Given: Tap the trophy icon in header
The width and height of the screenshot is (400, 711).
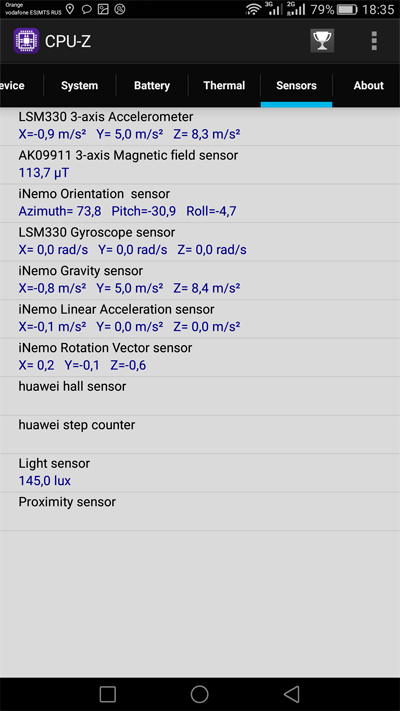Looking at the screenshot, I should click(322, 41).
